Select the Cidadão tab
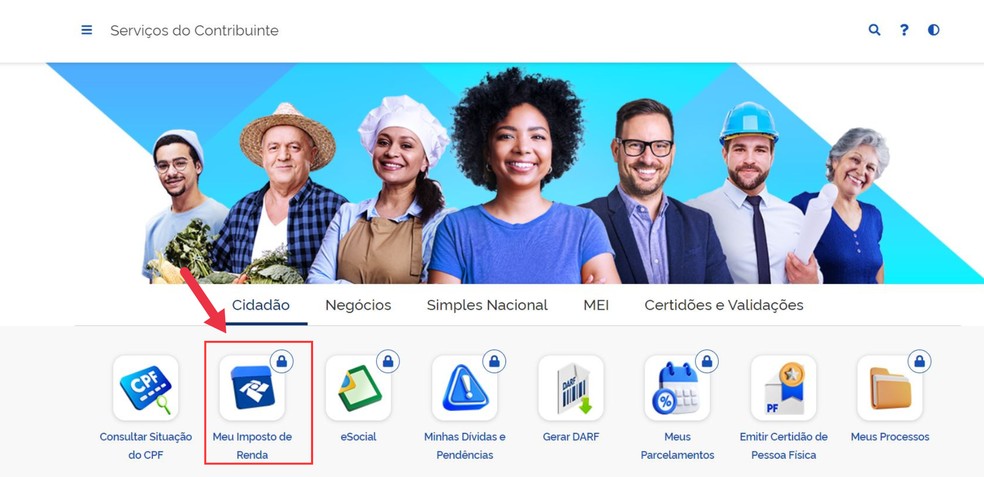 (260, 305)
